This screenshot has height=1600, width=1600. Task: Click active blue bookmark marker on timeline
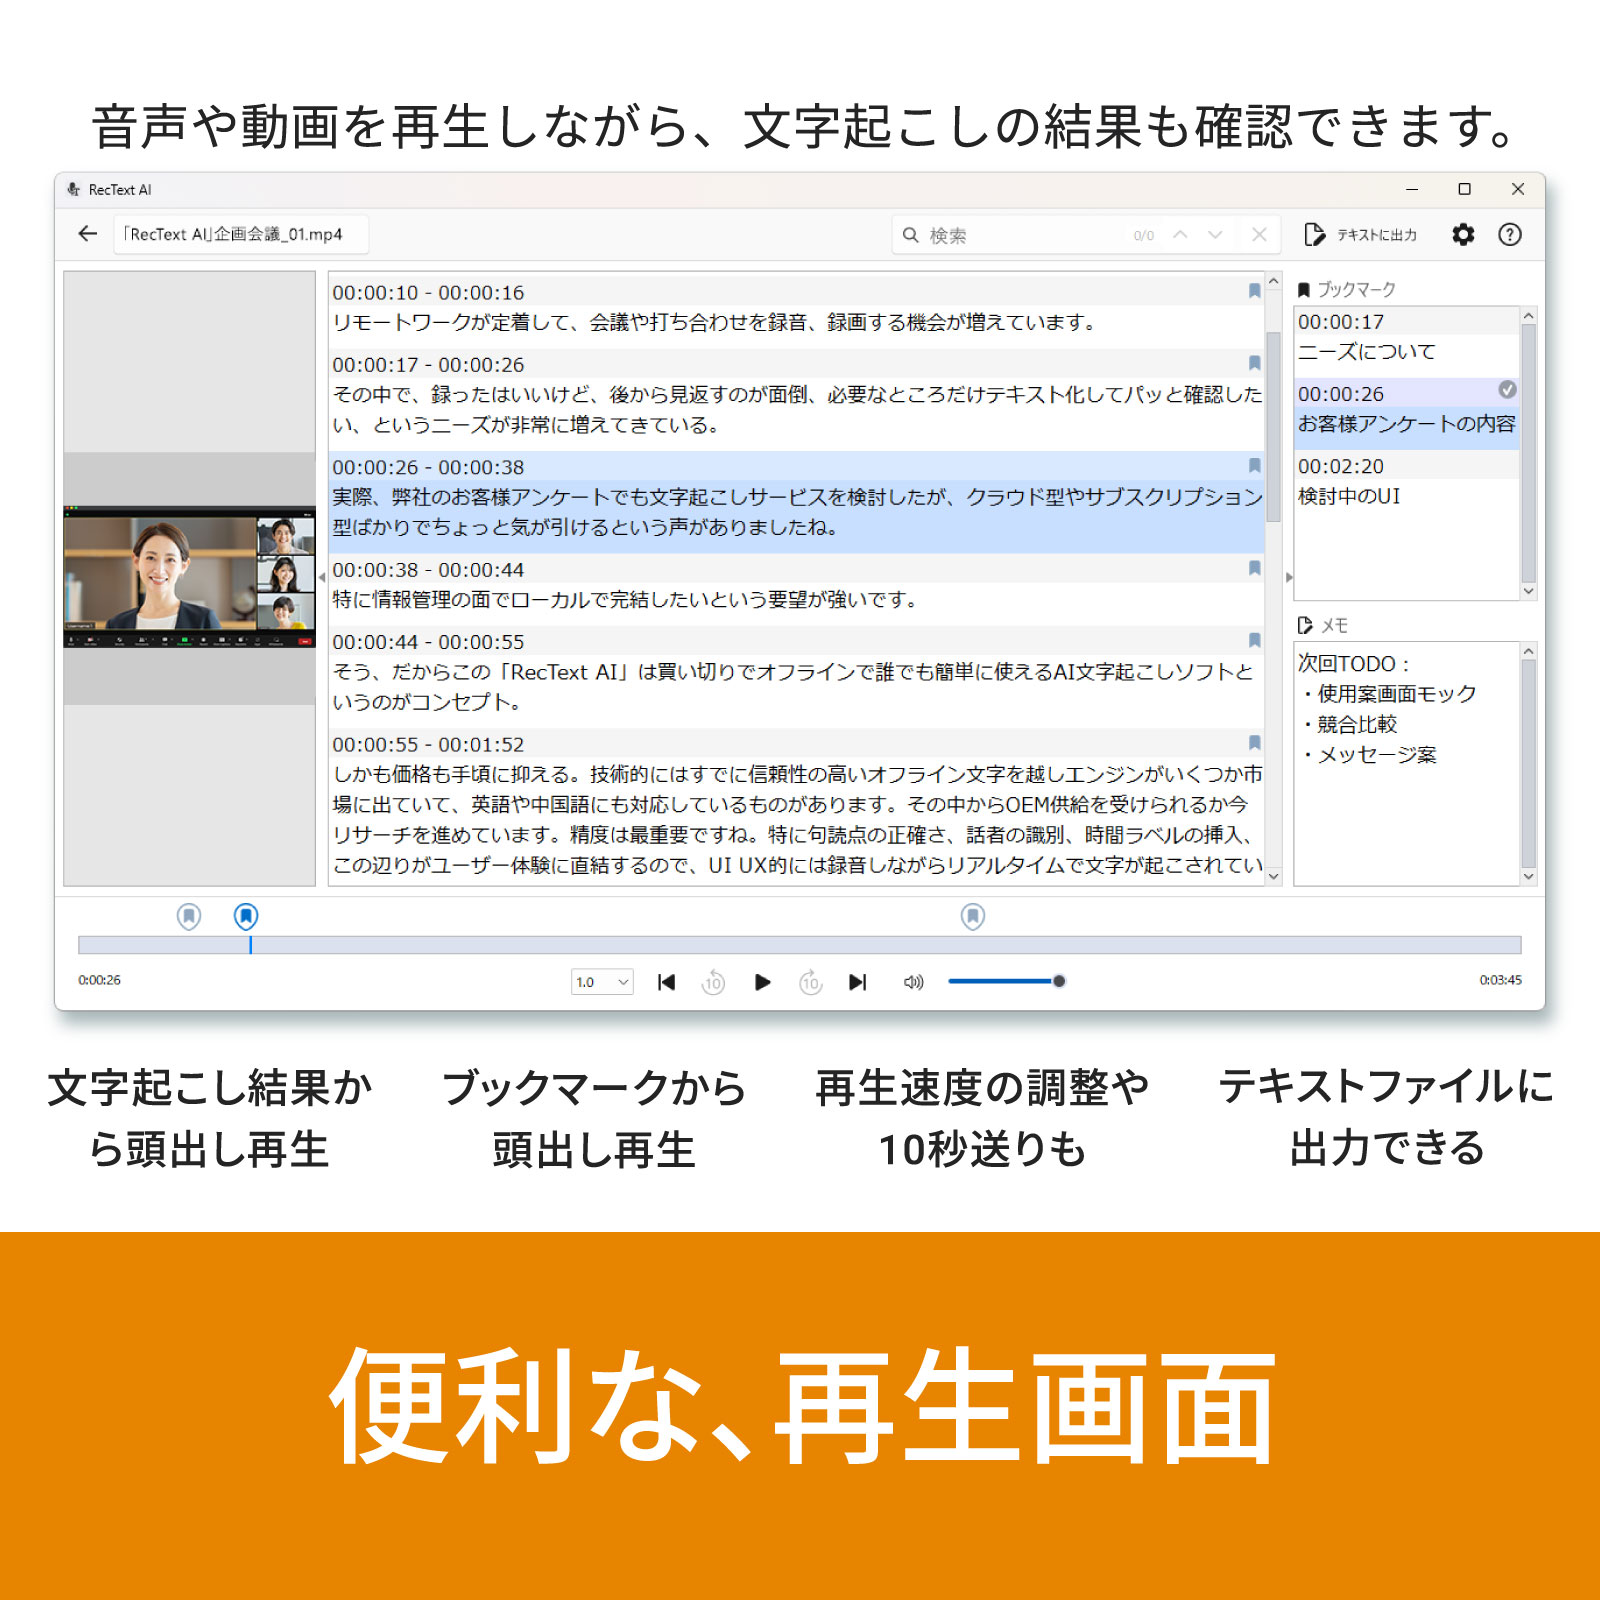point(246,916)
